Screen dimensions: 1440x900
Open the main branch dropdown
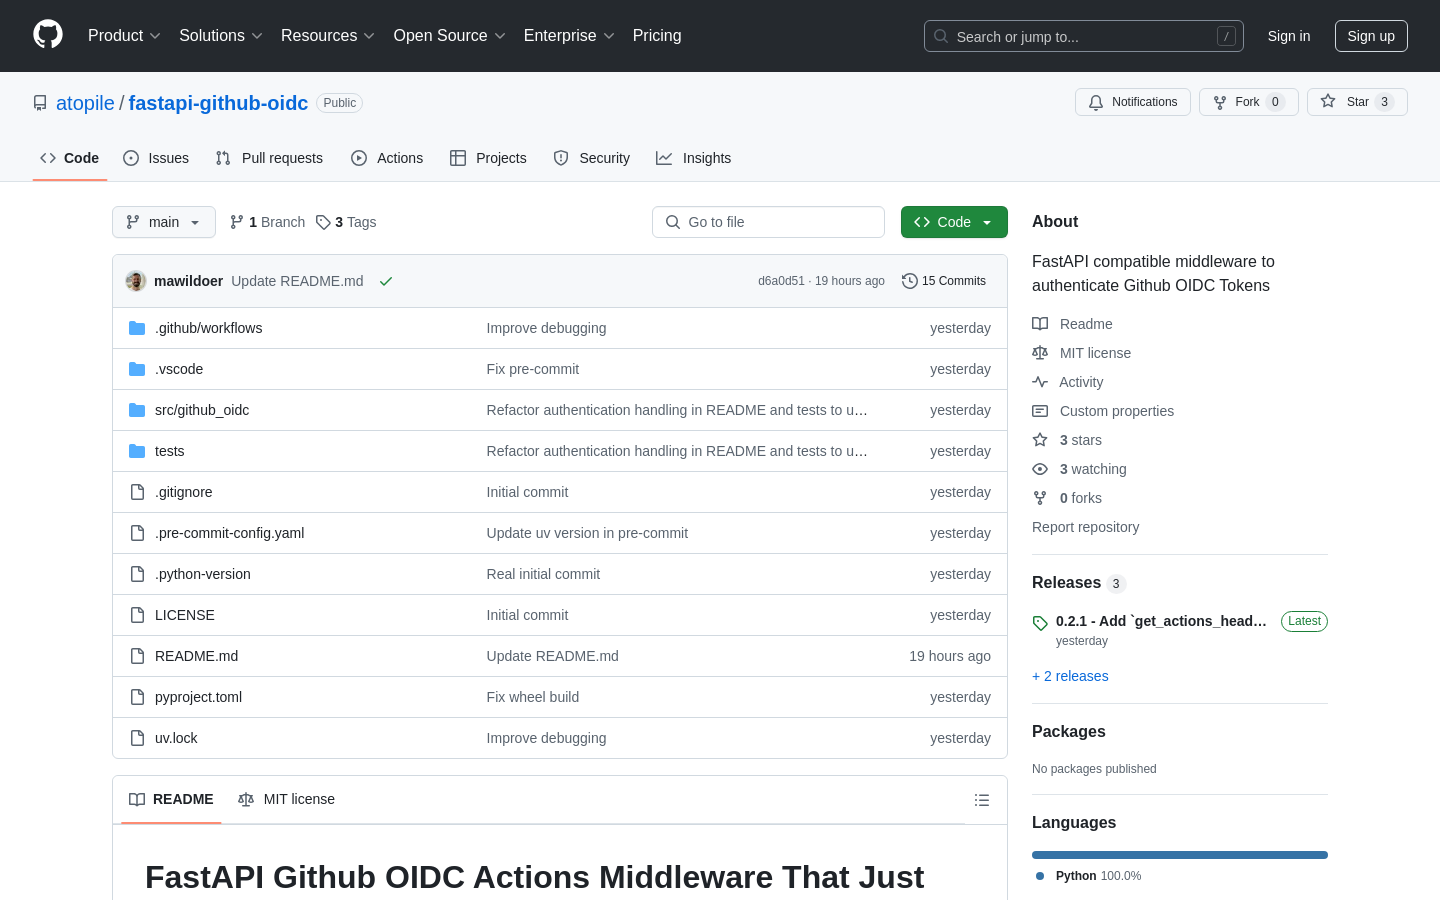tap(164, 222)
